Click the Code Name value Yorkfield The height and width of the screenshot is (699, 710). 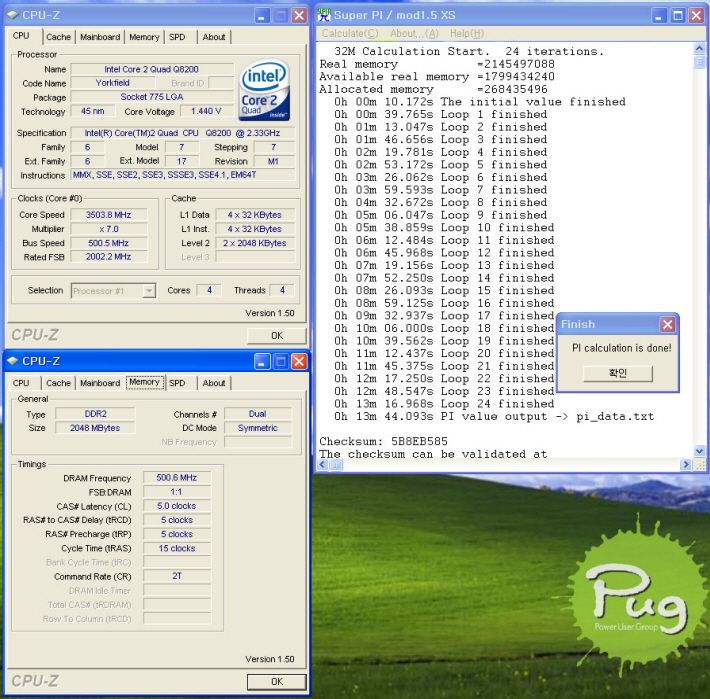pos(113,83)
